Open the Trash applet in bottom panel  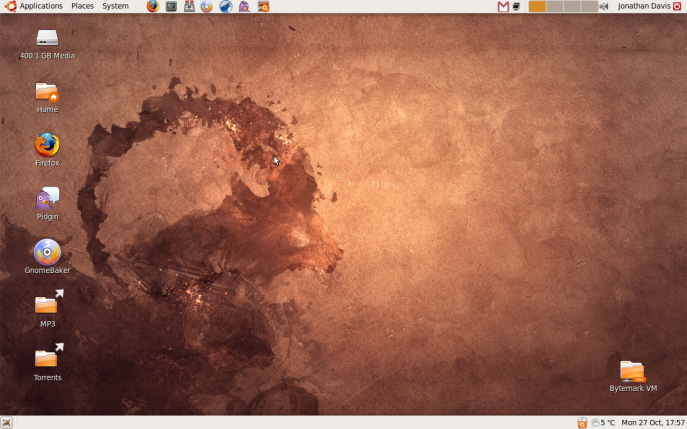coord(582,423)
